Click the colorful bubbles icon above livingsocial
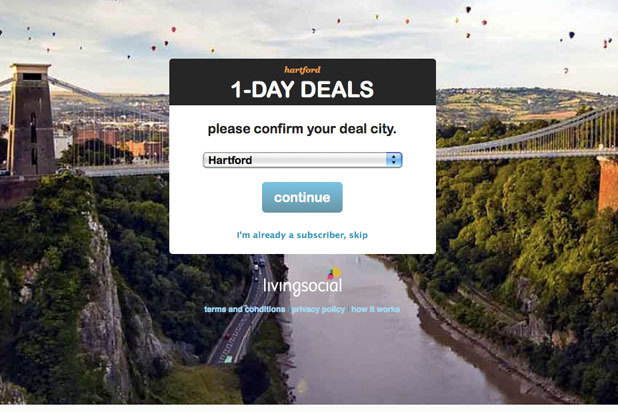This screenshot has width=618, height=412. [334, 273]
